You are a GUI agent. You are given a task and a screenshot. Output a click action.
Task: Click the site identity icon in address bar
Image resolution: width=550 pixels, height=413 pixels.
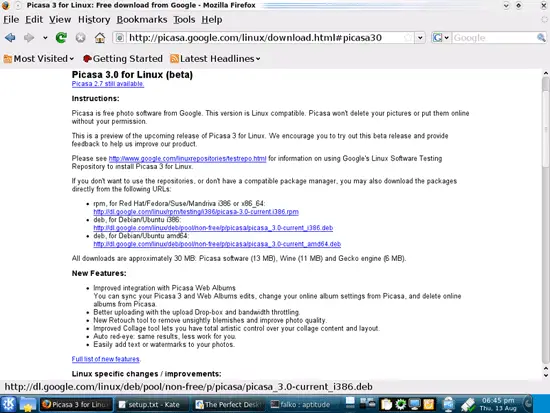pos(120,38)
